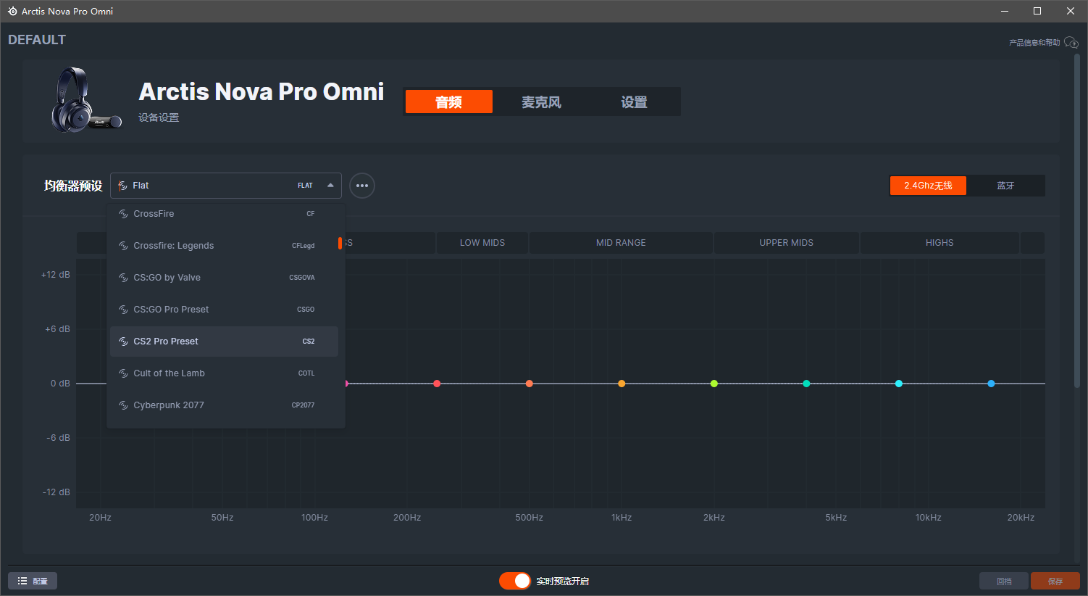This screenshot has height=596, width=1088.
Task: Select the red EQ point near 200Hz
Action: 436,384
